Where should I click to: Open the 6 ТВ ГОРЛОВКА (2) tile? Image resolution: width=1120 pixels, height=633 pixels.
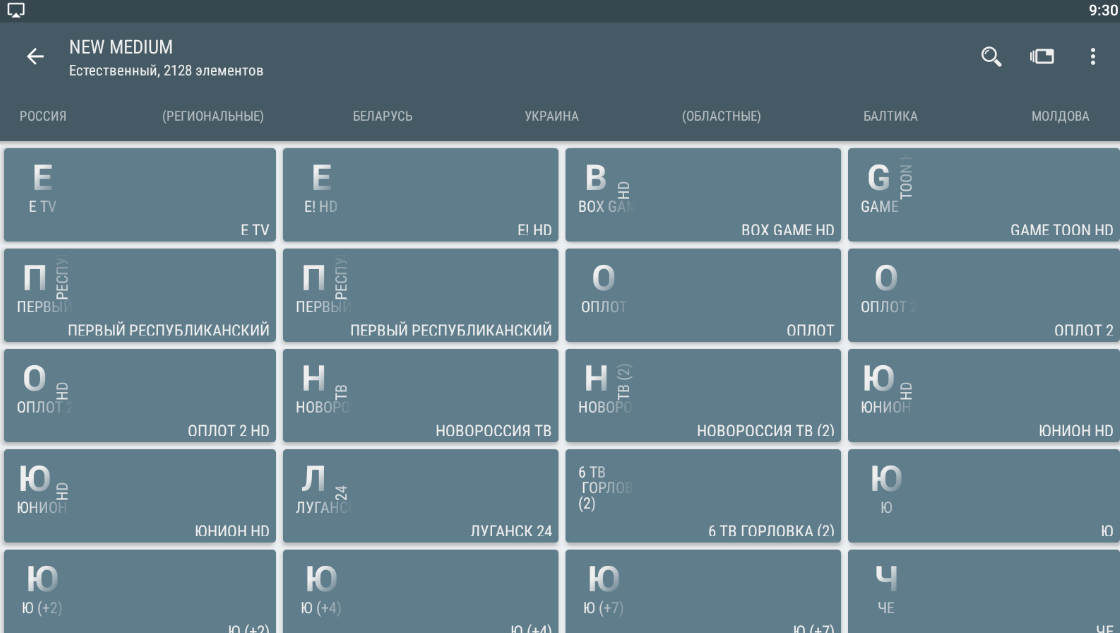[703, 496]
